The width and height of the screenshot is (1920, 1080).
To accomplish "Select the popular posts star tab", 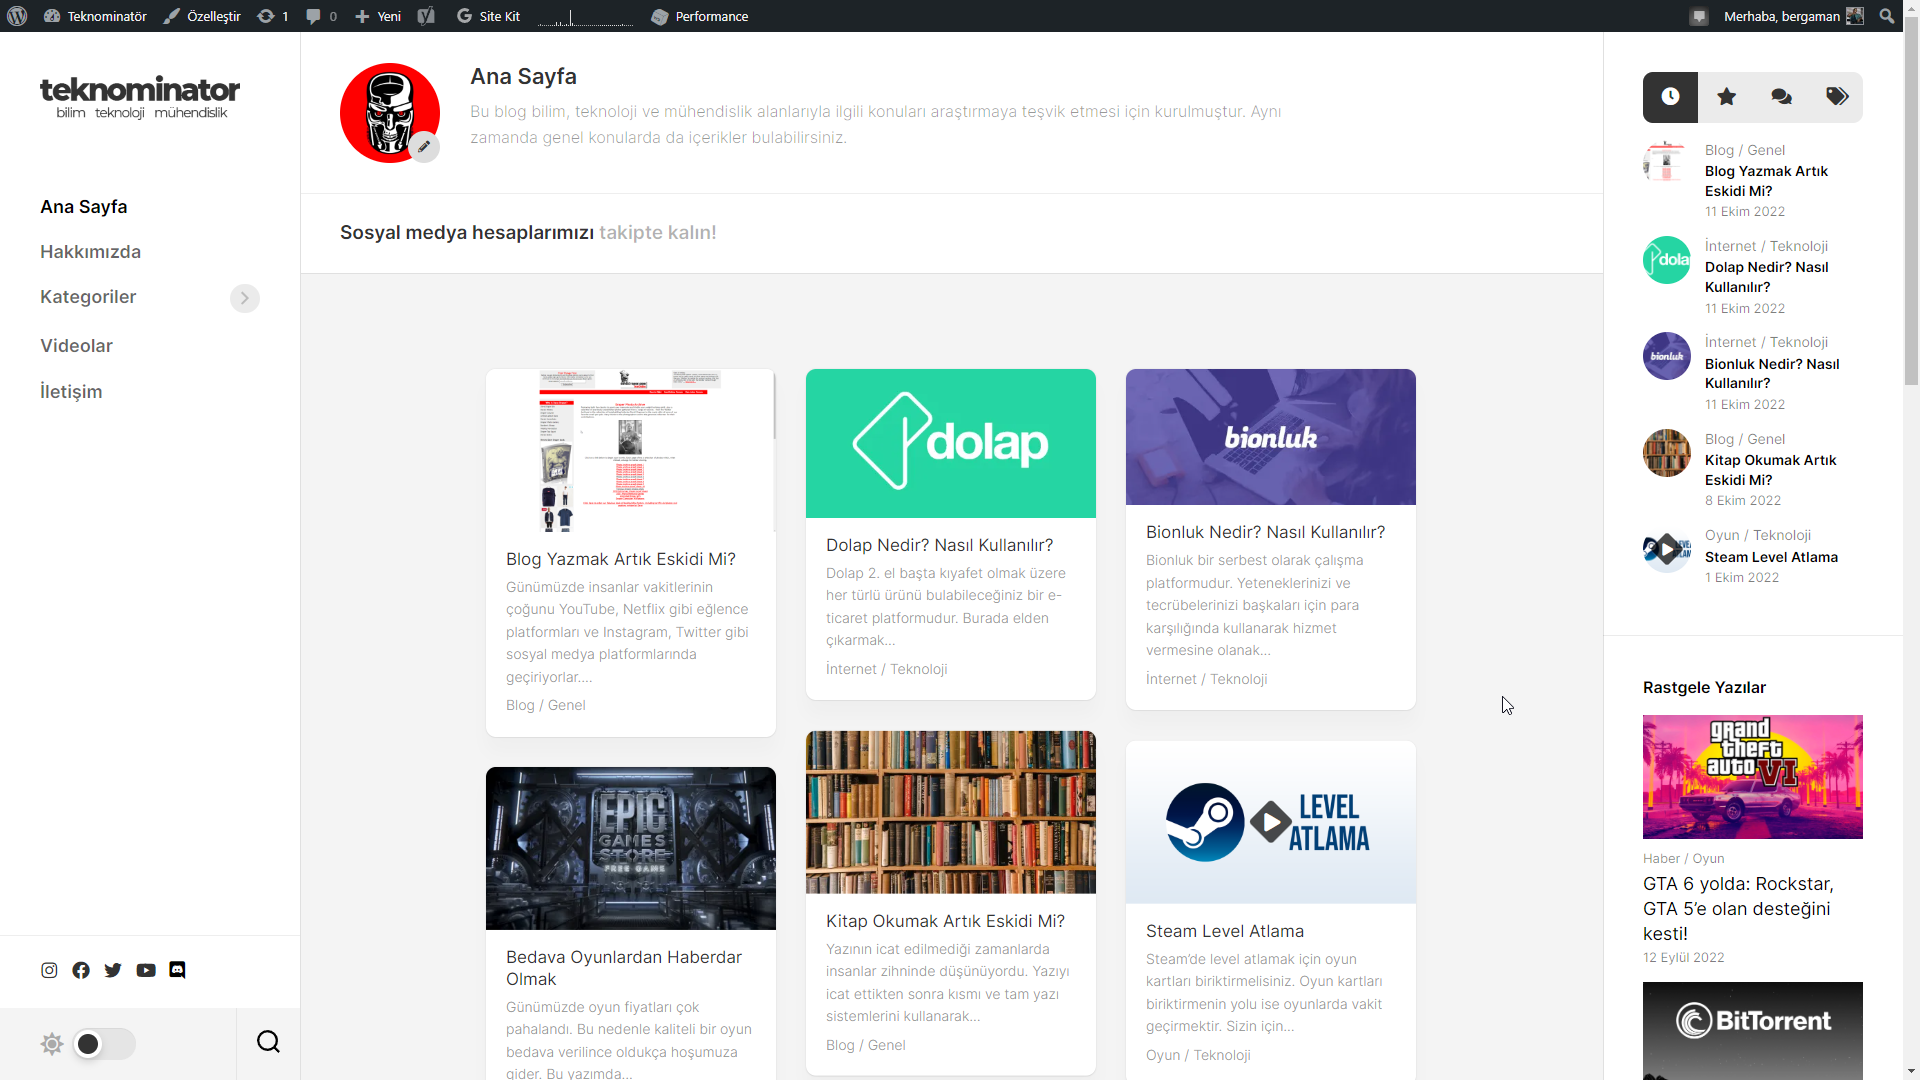I will tap(1726, 97).
